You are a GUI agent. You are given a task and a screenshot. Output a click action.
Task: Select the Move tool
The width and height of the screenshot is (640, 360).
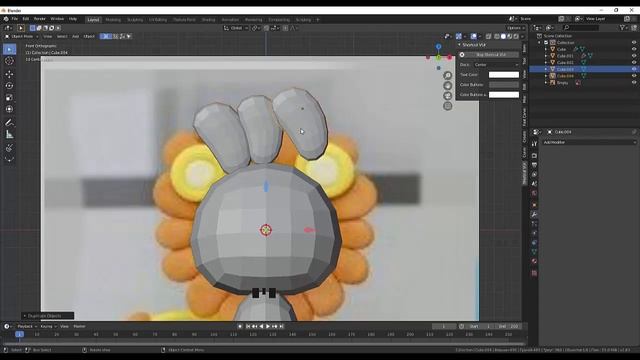pos(9,74)
